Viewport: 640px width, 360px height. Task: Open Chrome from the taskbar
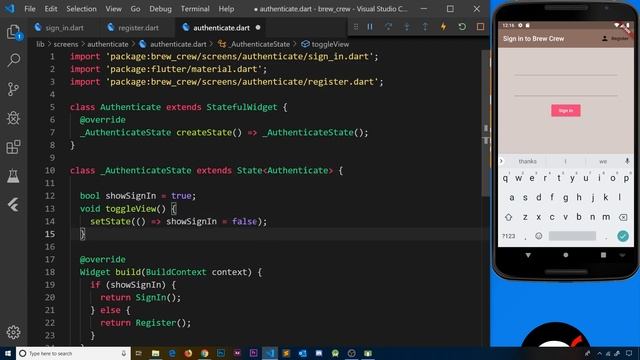click(204, 353)
